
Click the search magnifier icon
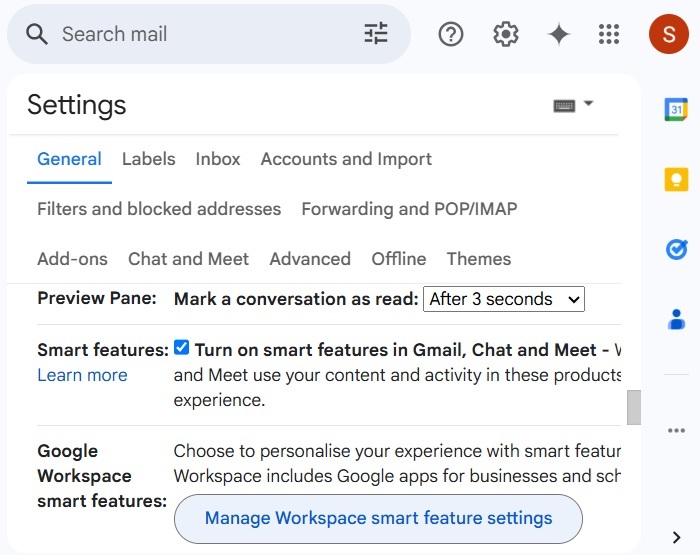[37, 34]
